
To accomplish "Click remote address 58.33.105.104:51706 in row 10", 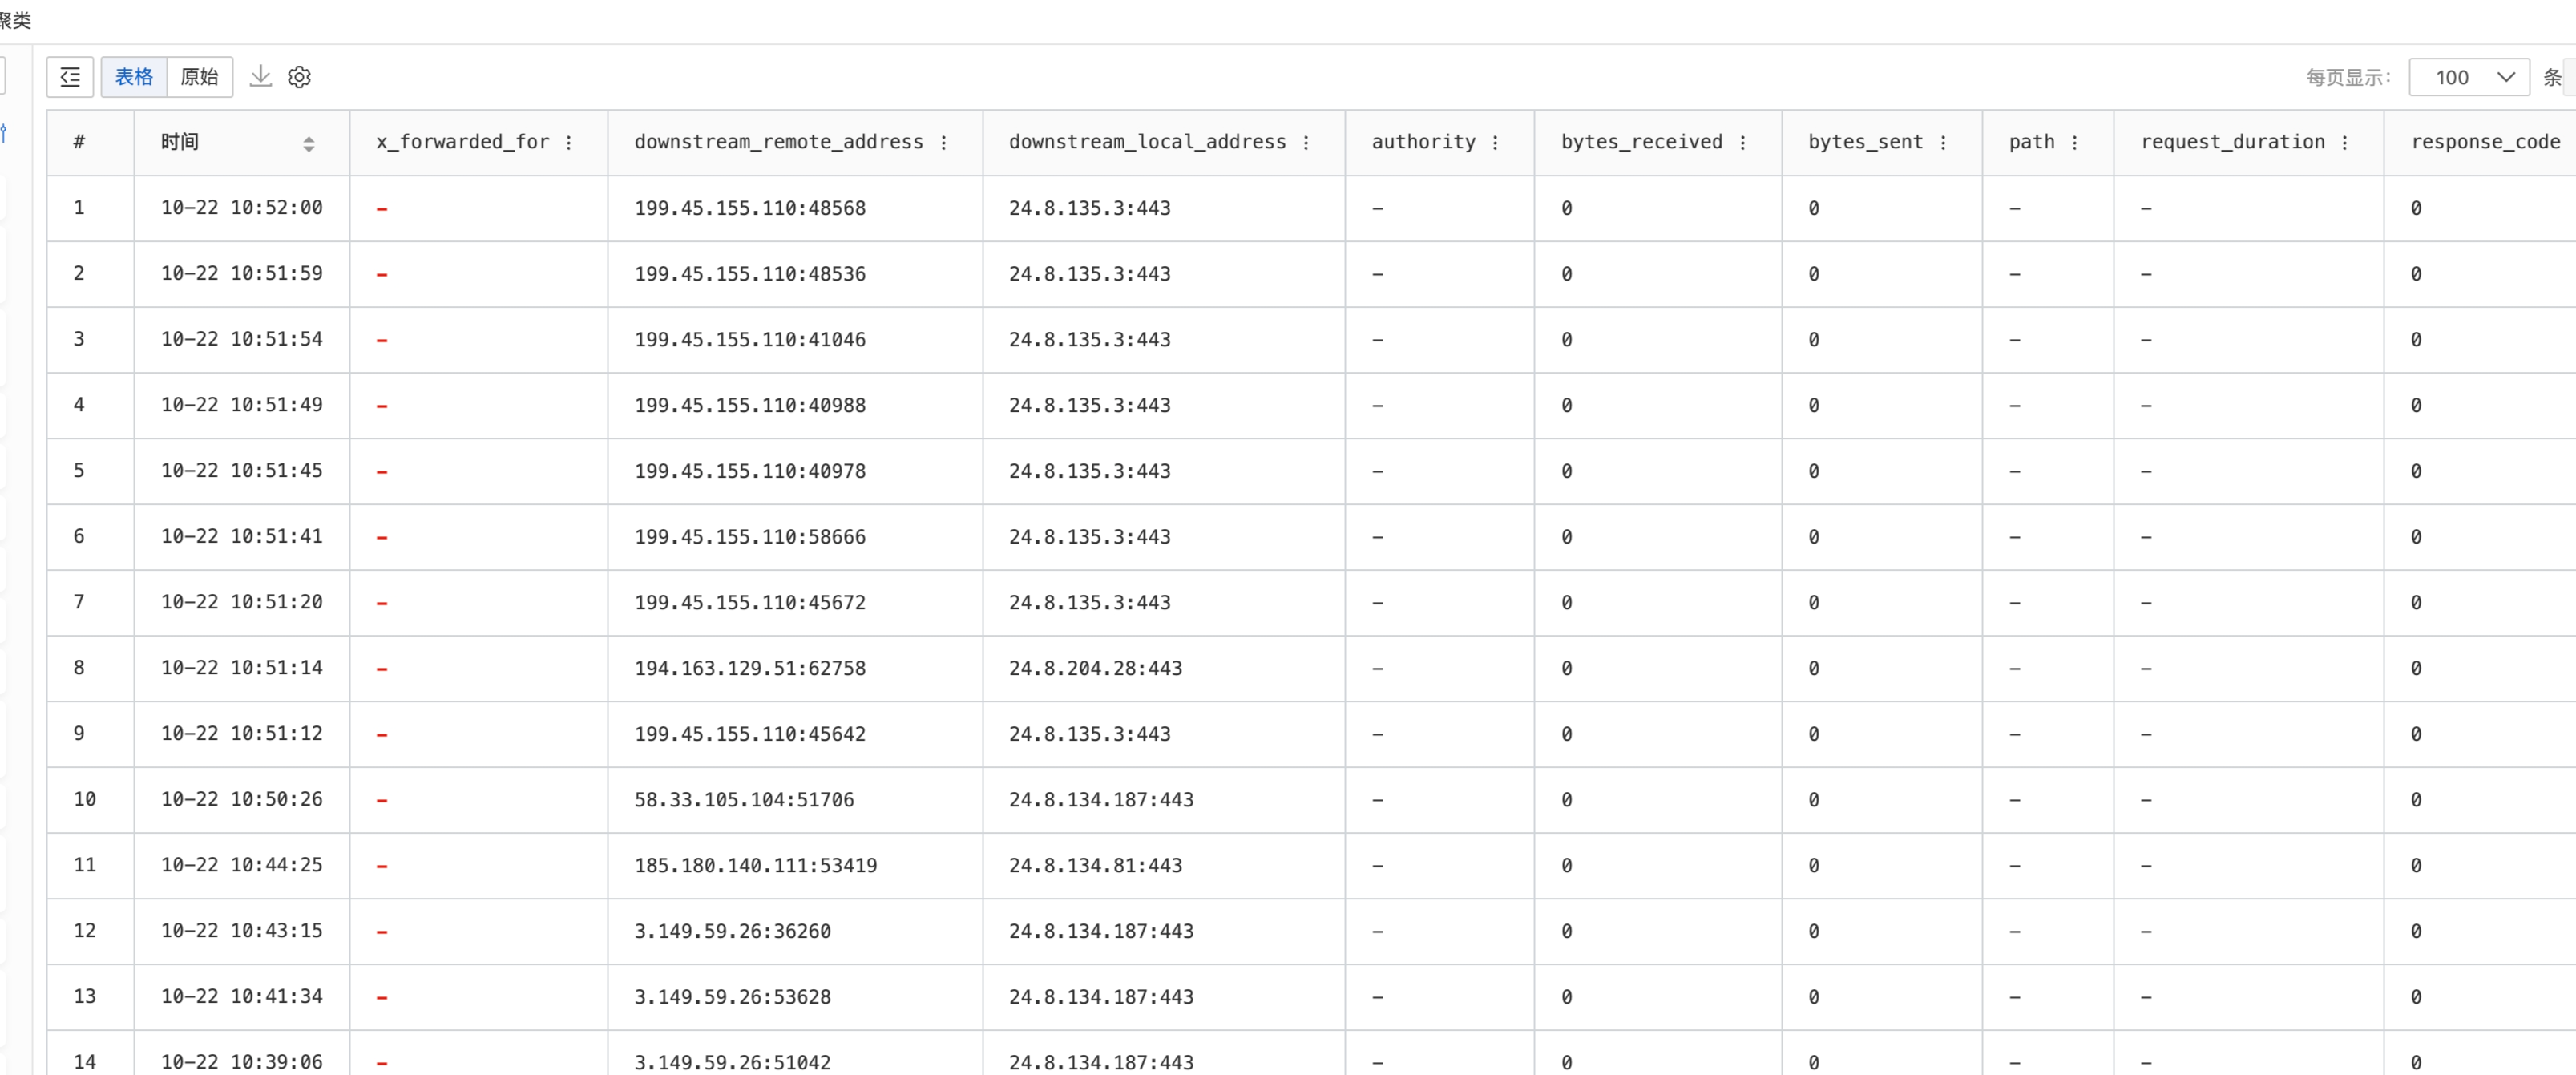I will 743,799.
